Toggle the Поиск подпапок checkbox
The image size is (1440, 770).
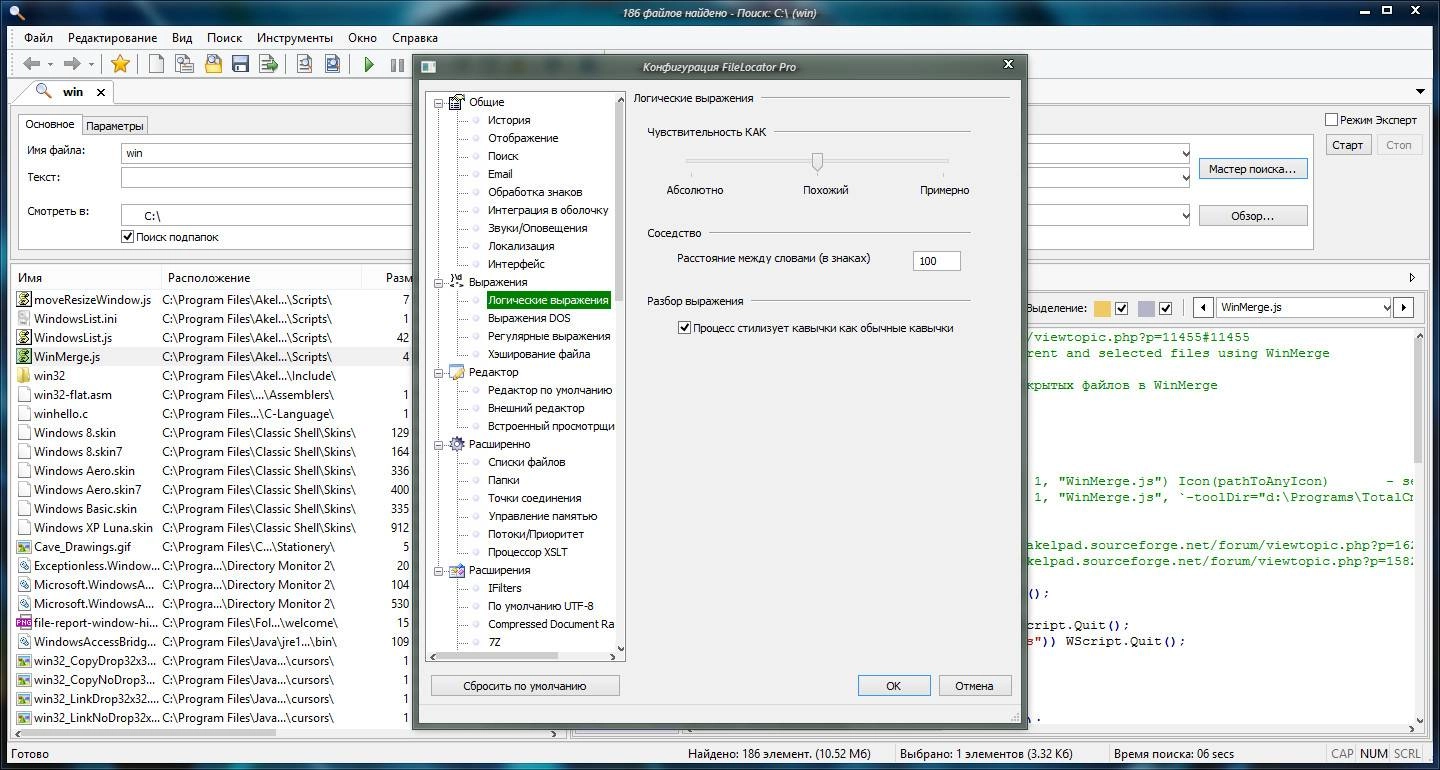pos(127,237)
